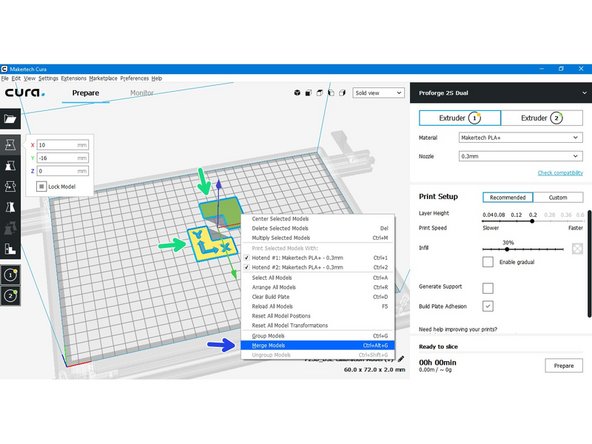Switch camera to right side view icon
This screenshot has width=592, height=444.
(x=342, y=93)
